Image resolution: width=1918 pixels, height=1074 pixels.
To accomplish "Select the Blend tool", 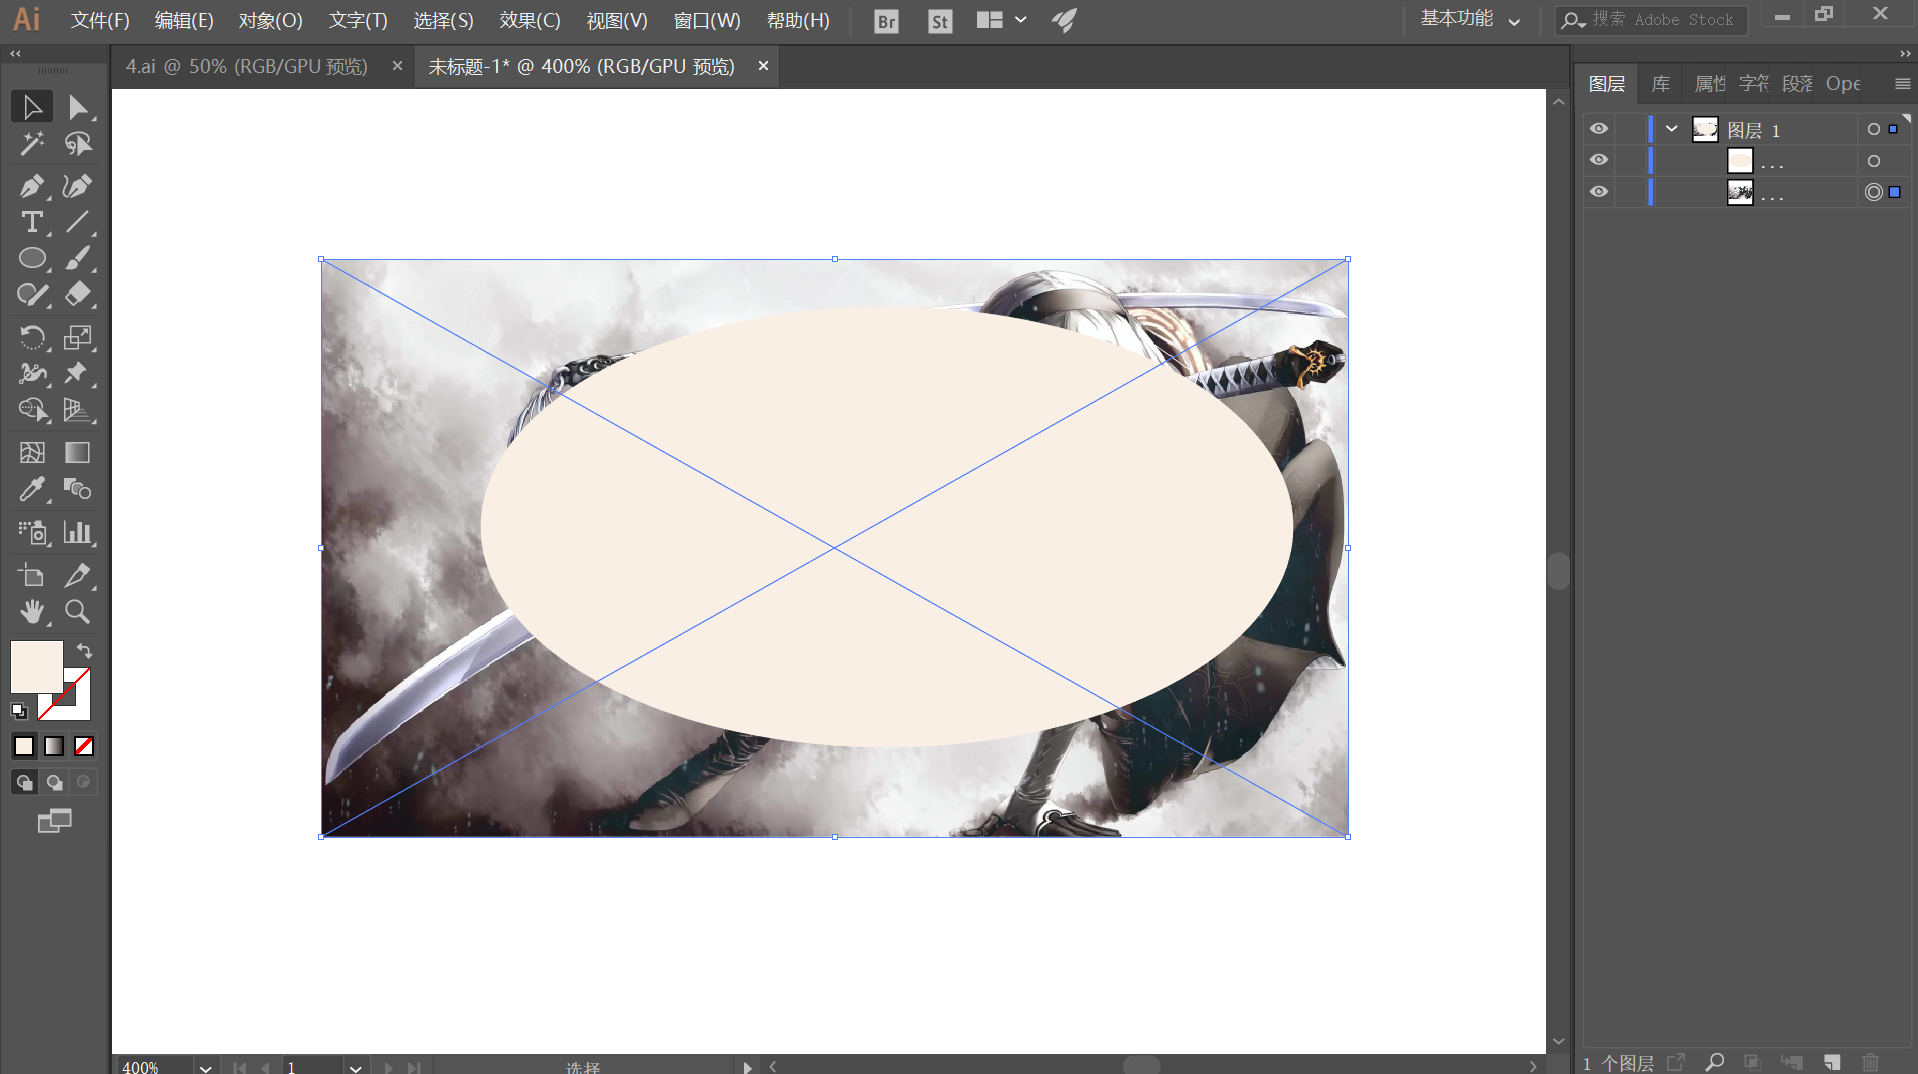I will pos(77,489).
